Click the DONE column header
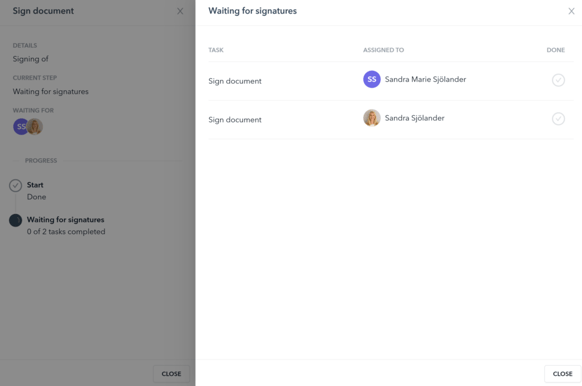 point(556,50)
